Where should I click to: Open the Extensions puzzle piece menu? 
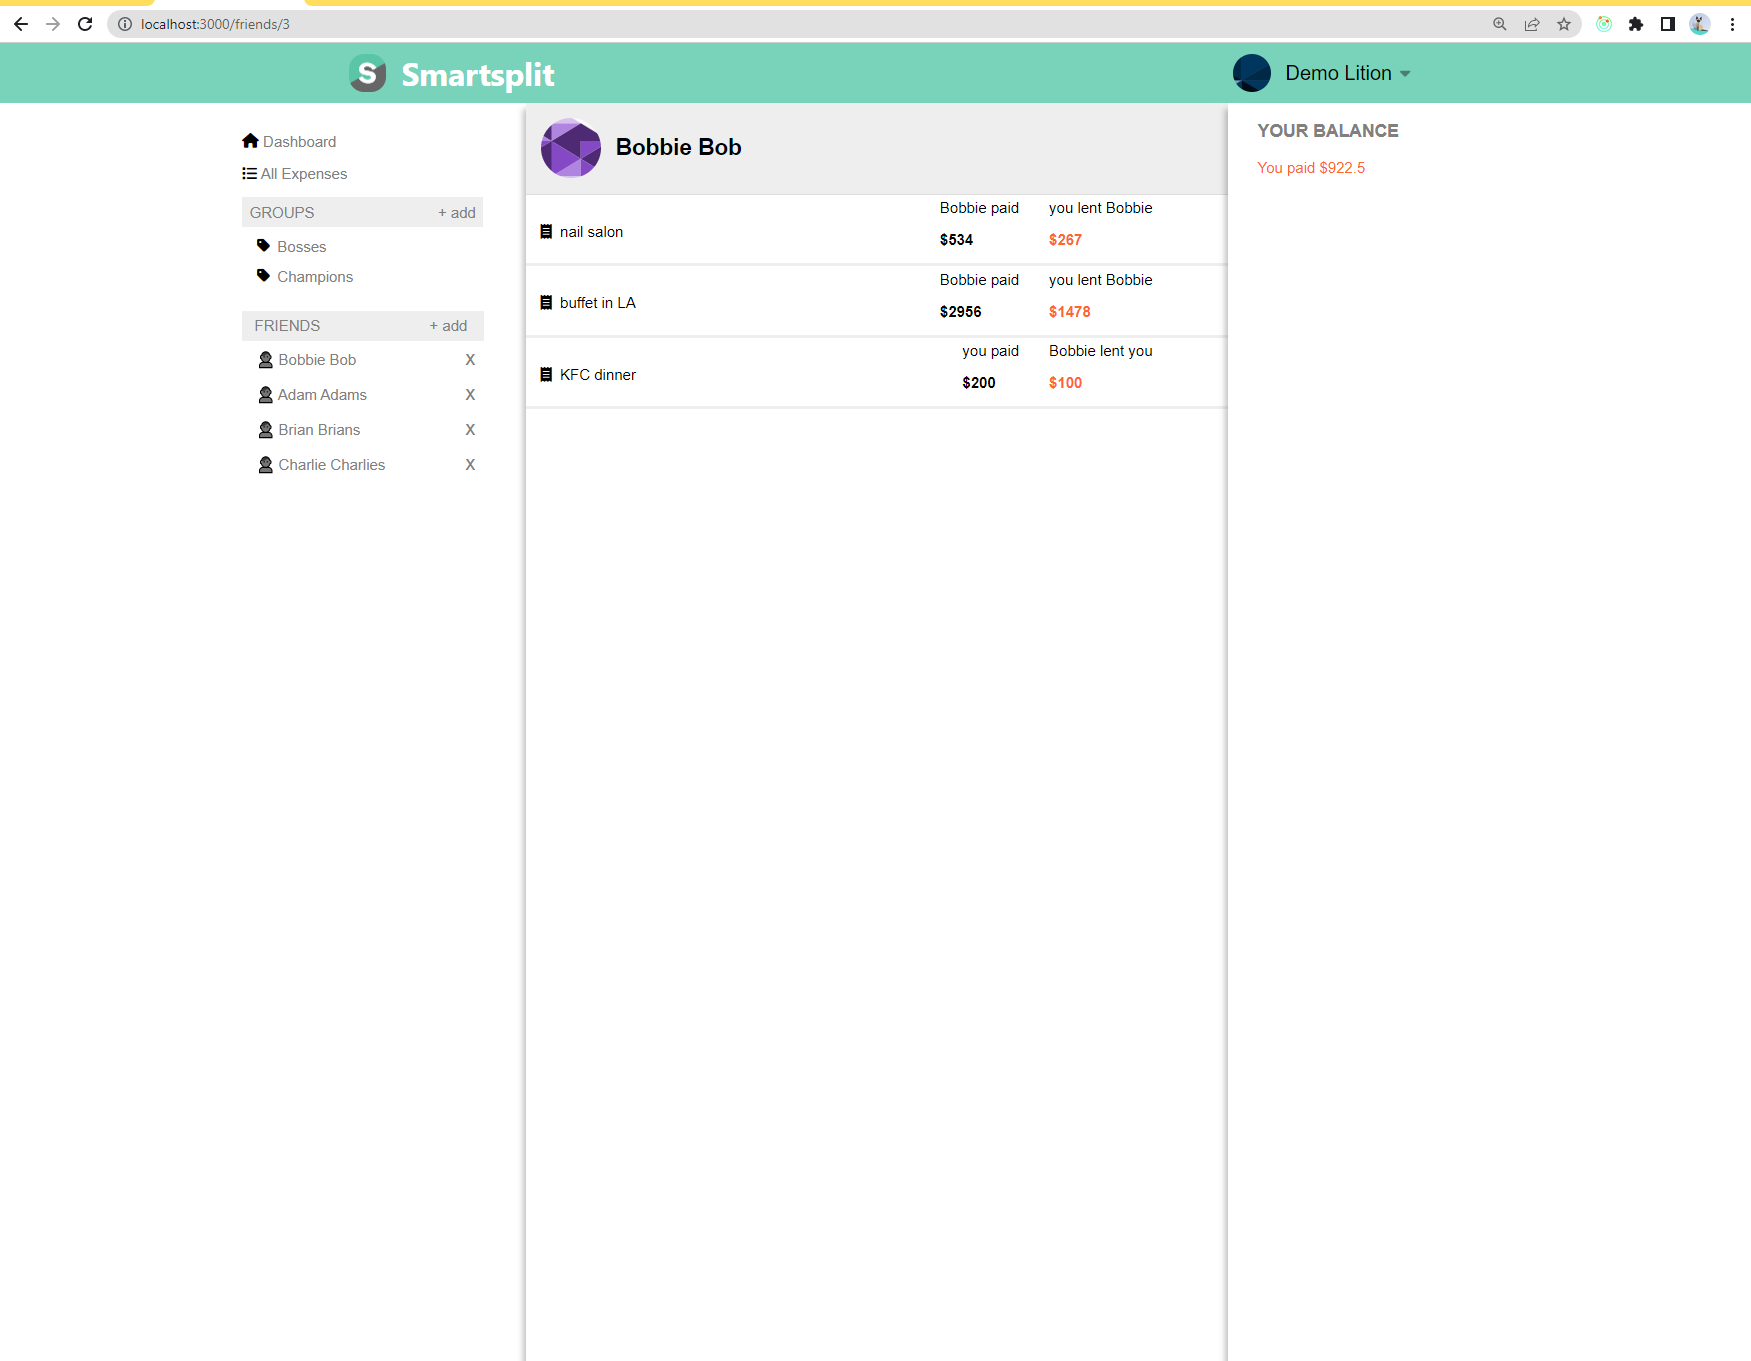tap(1636, 24)
